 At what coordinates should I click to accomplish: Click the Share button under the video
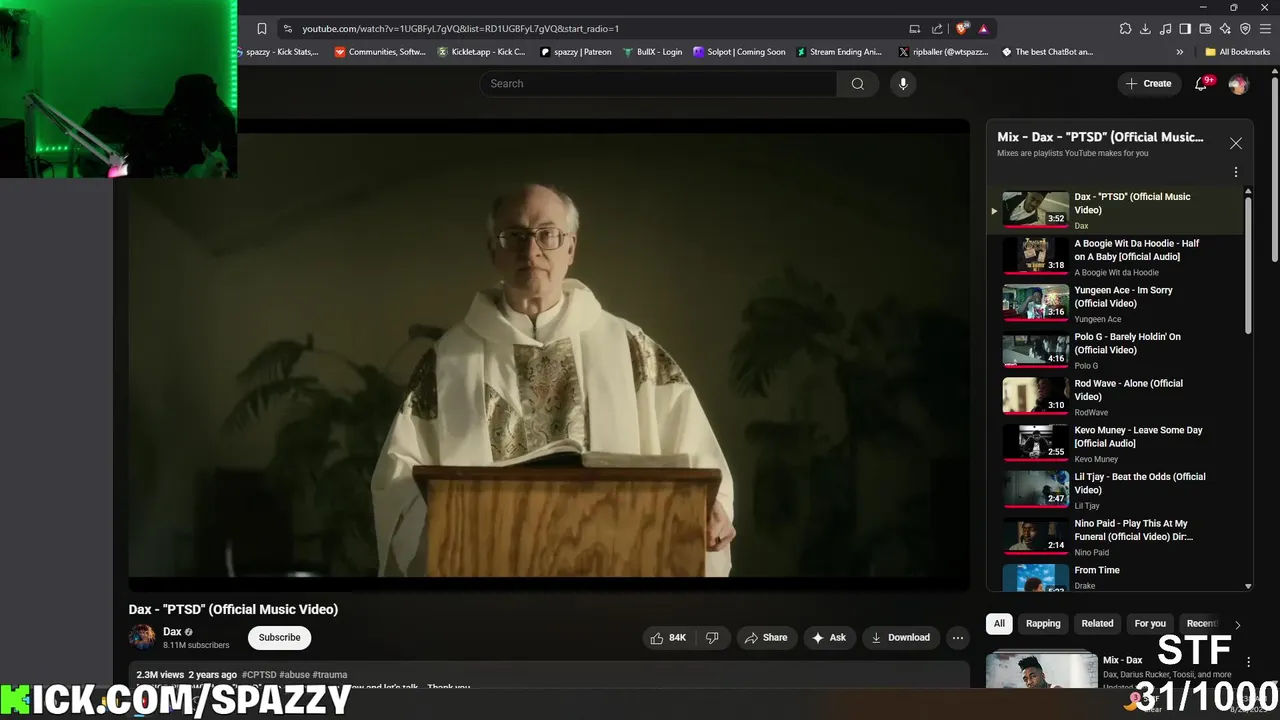(x=766, y=638)
